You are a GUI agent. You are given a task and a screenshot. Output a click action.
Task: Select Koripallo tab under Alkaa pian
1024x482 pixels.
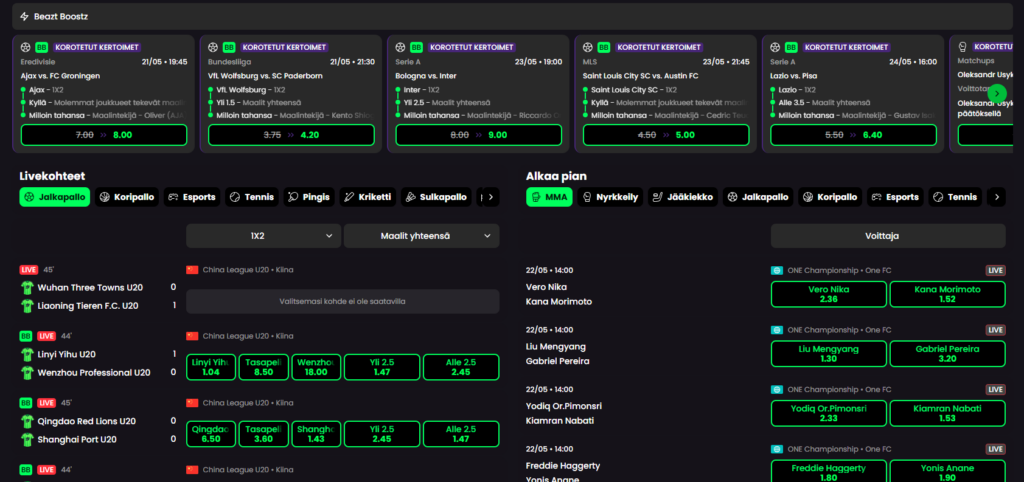tap(830, 197)
